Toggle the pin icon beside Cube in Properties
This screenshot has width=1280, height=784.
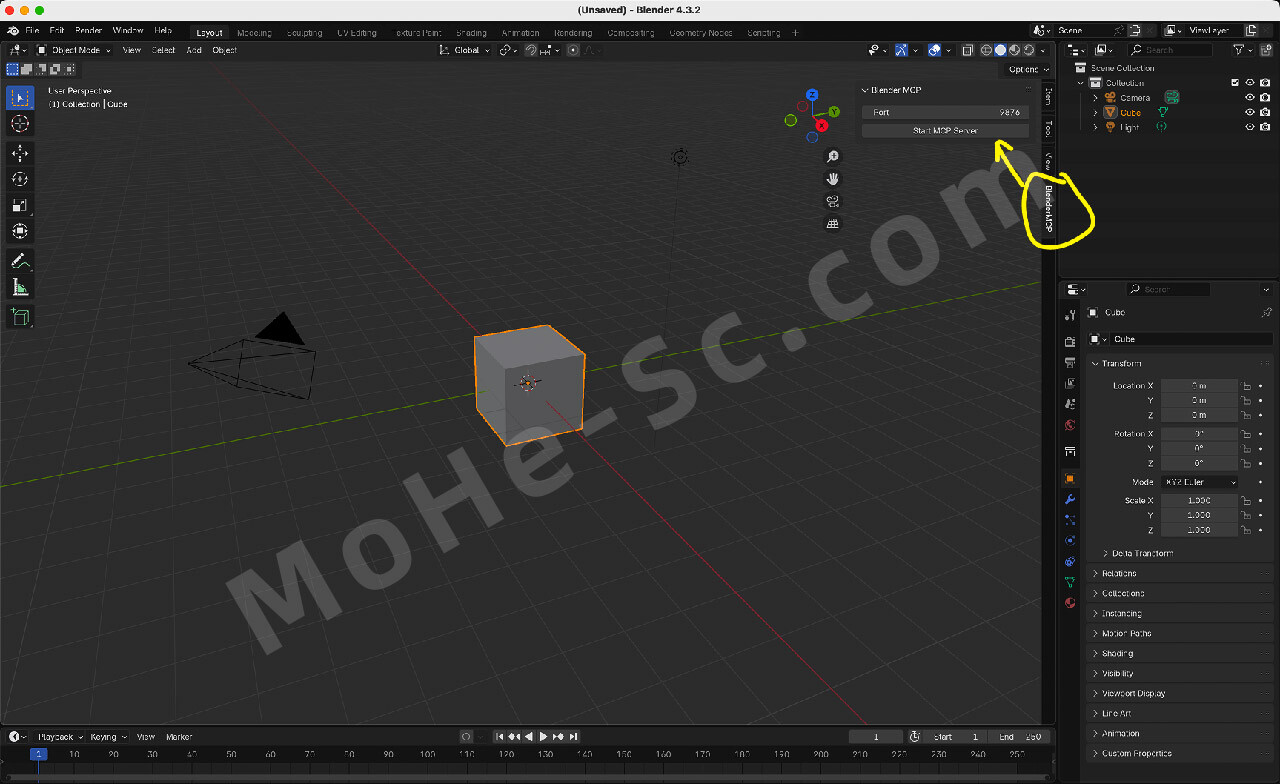[1266, 313]
